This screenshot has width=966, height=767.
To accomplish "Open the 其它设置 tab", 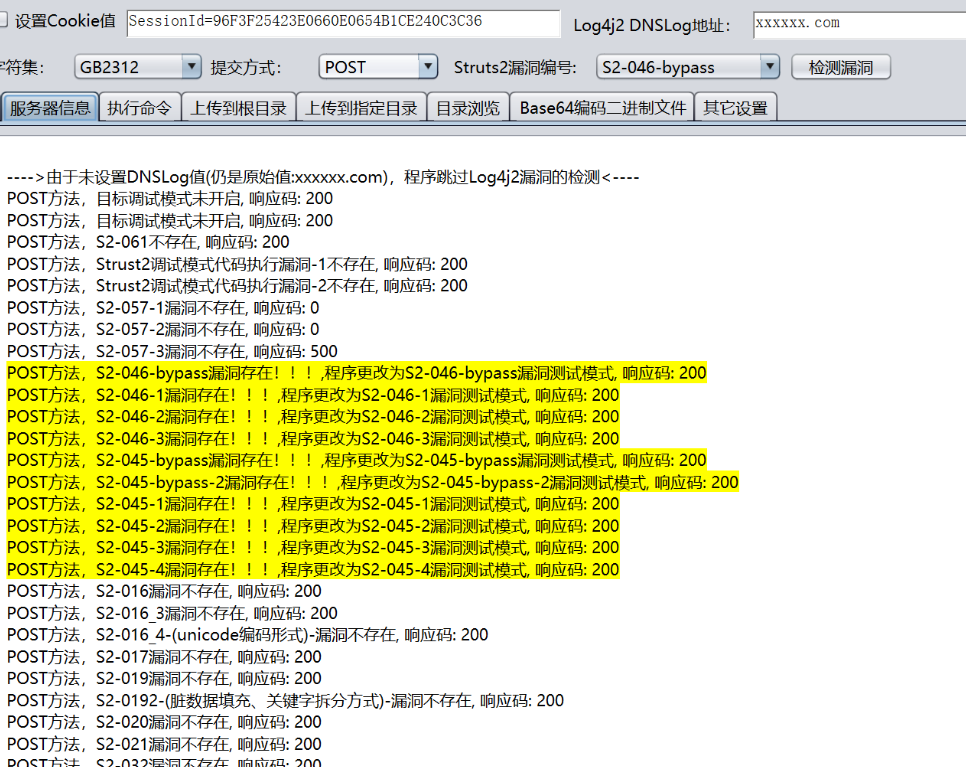I will pyautogui.click(x=735, y=108).
